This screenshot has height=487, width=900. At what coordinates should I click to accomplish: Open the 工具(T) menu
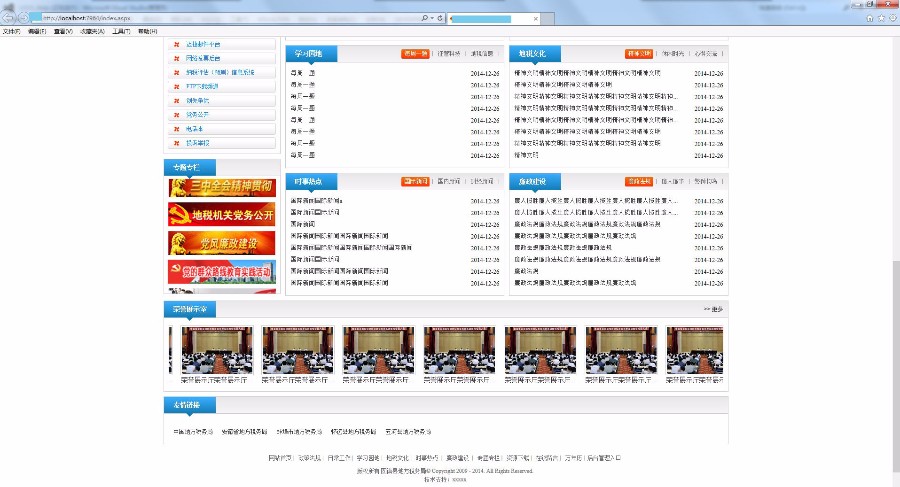pyautogui.click(x=121, y=32)
